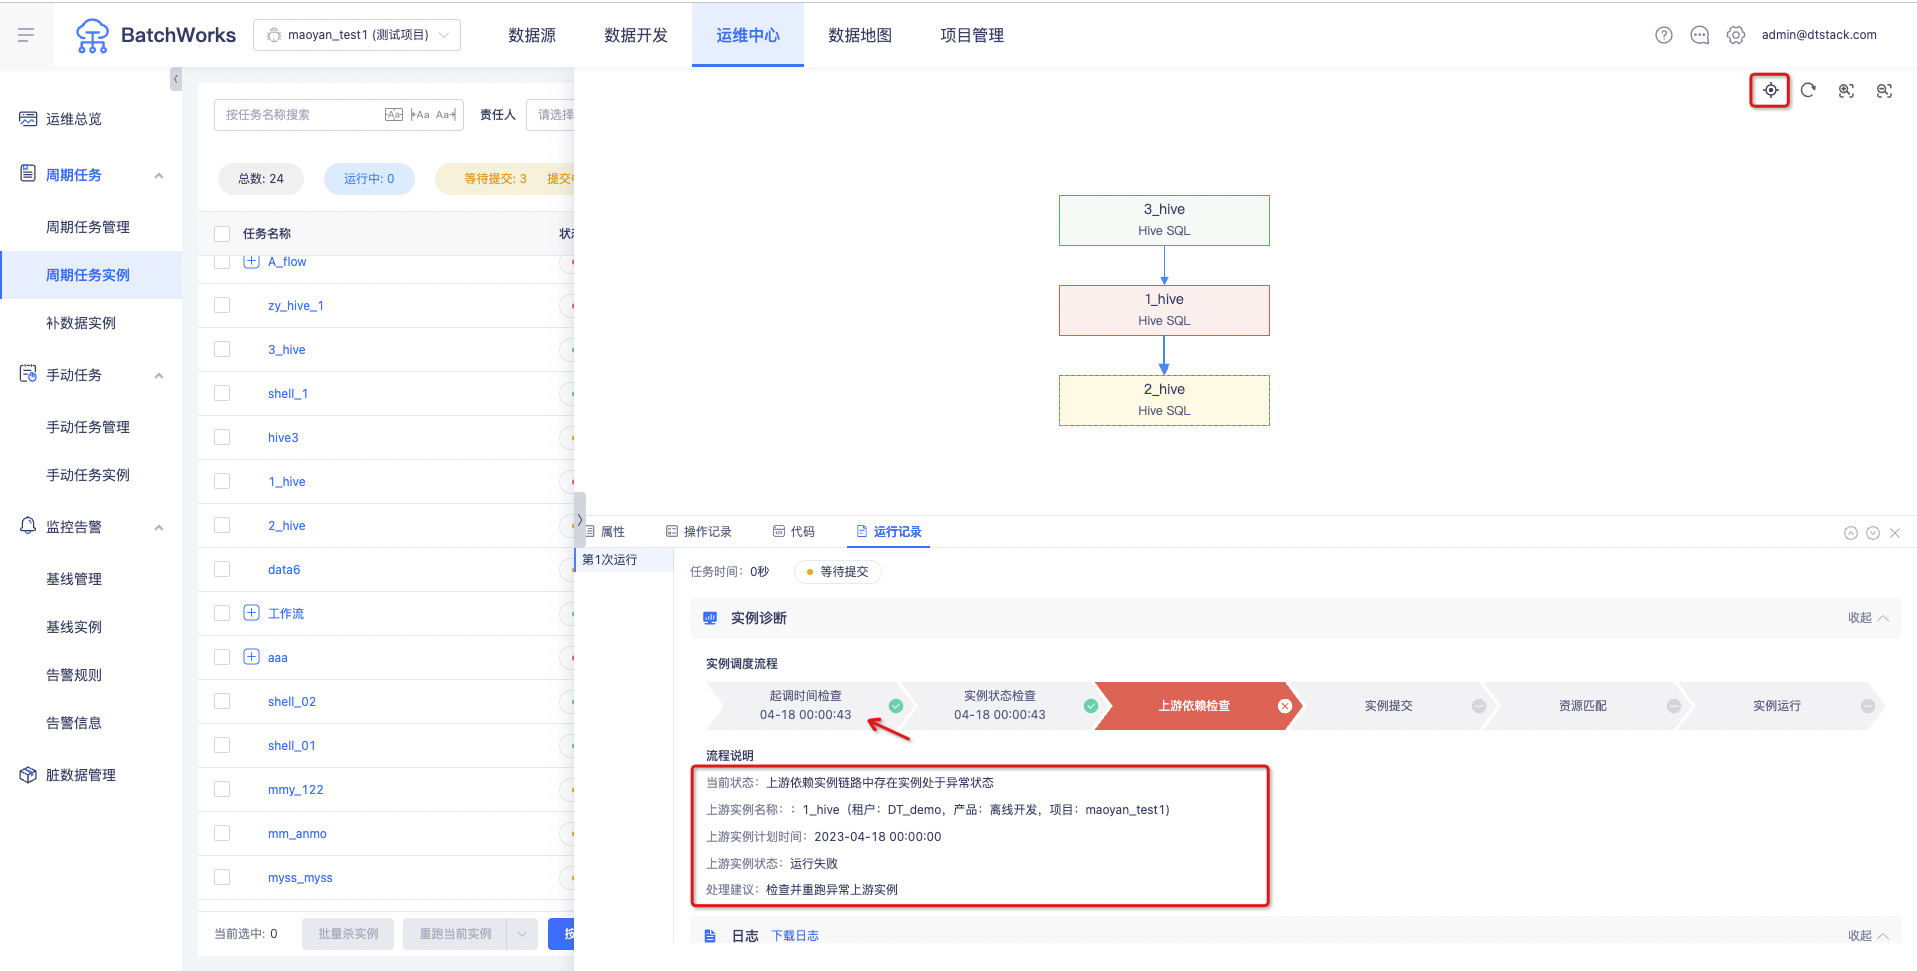Check the data6 row checkbox
This screenshot has height=971, width=1917.
point(222,570)
